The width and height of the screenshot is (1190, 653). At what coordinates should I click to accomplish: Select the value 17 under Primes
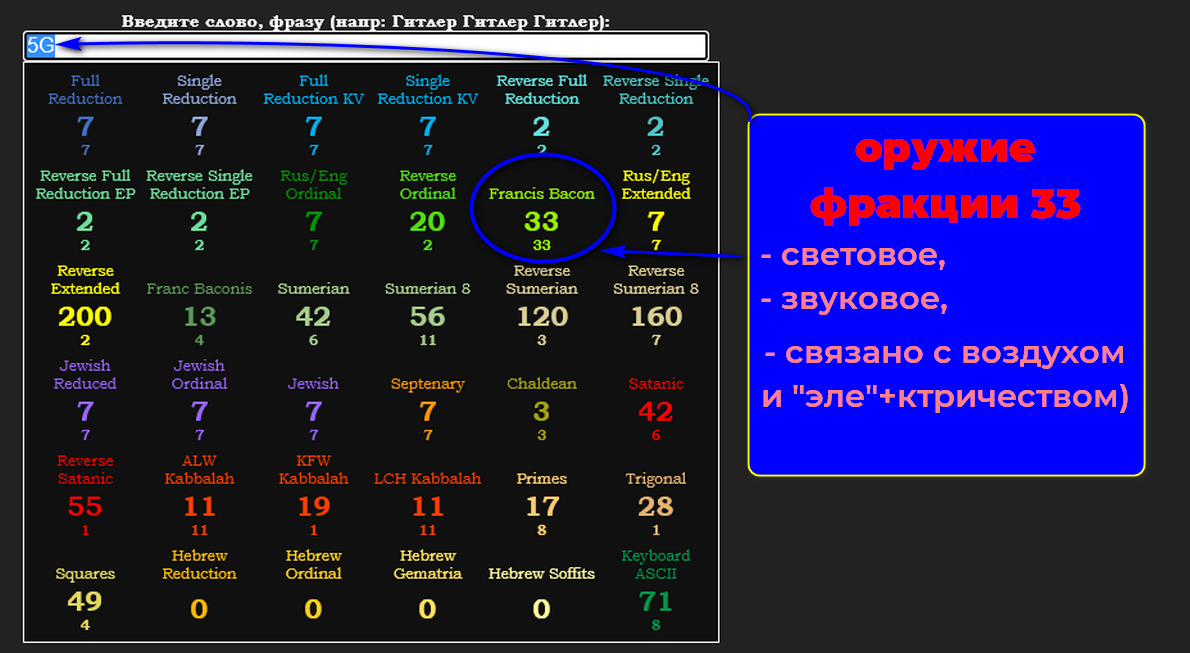point(542,506)
